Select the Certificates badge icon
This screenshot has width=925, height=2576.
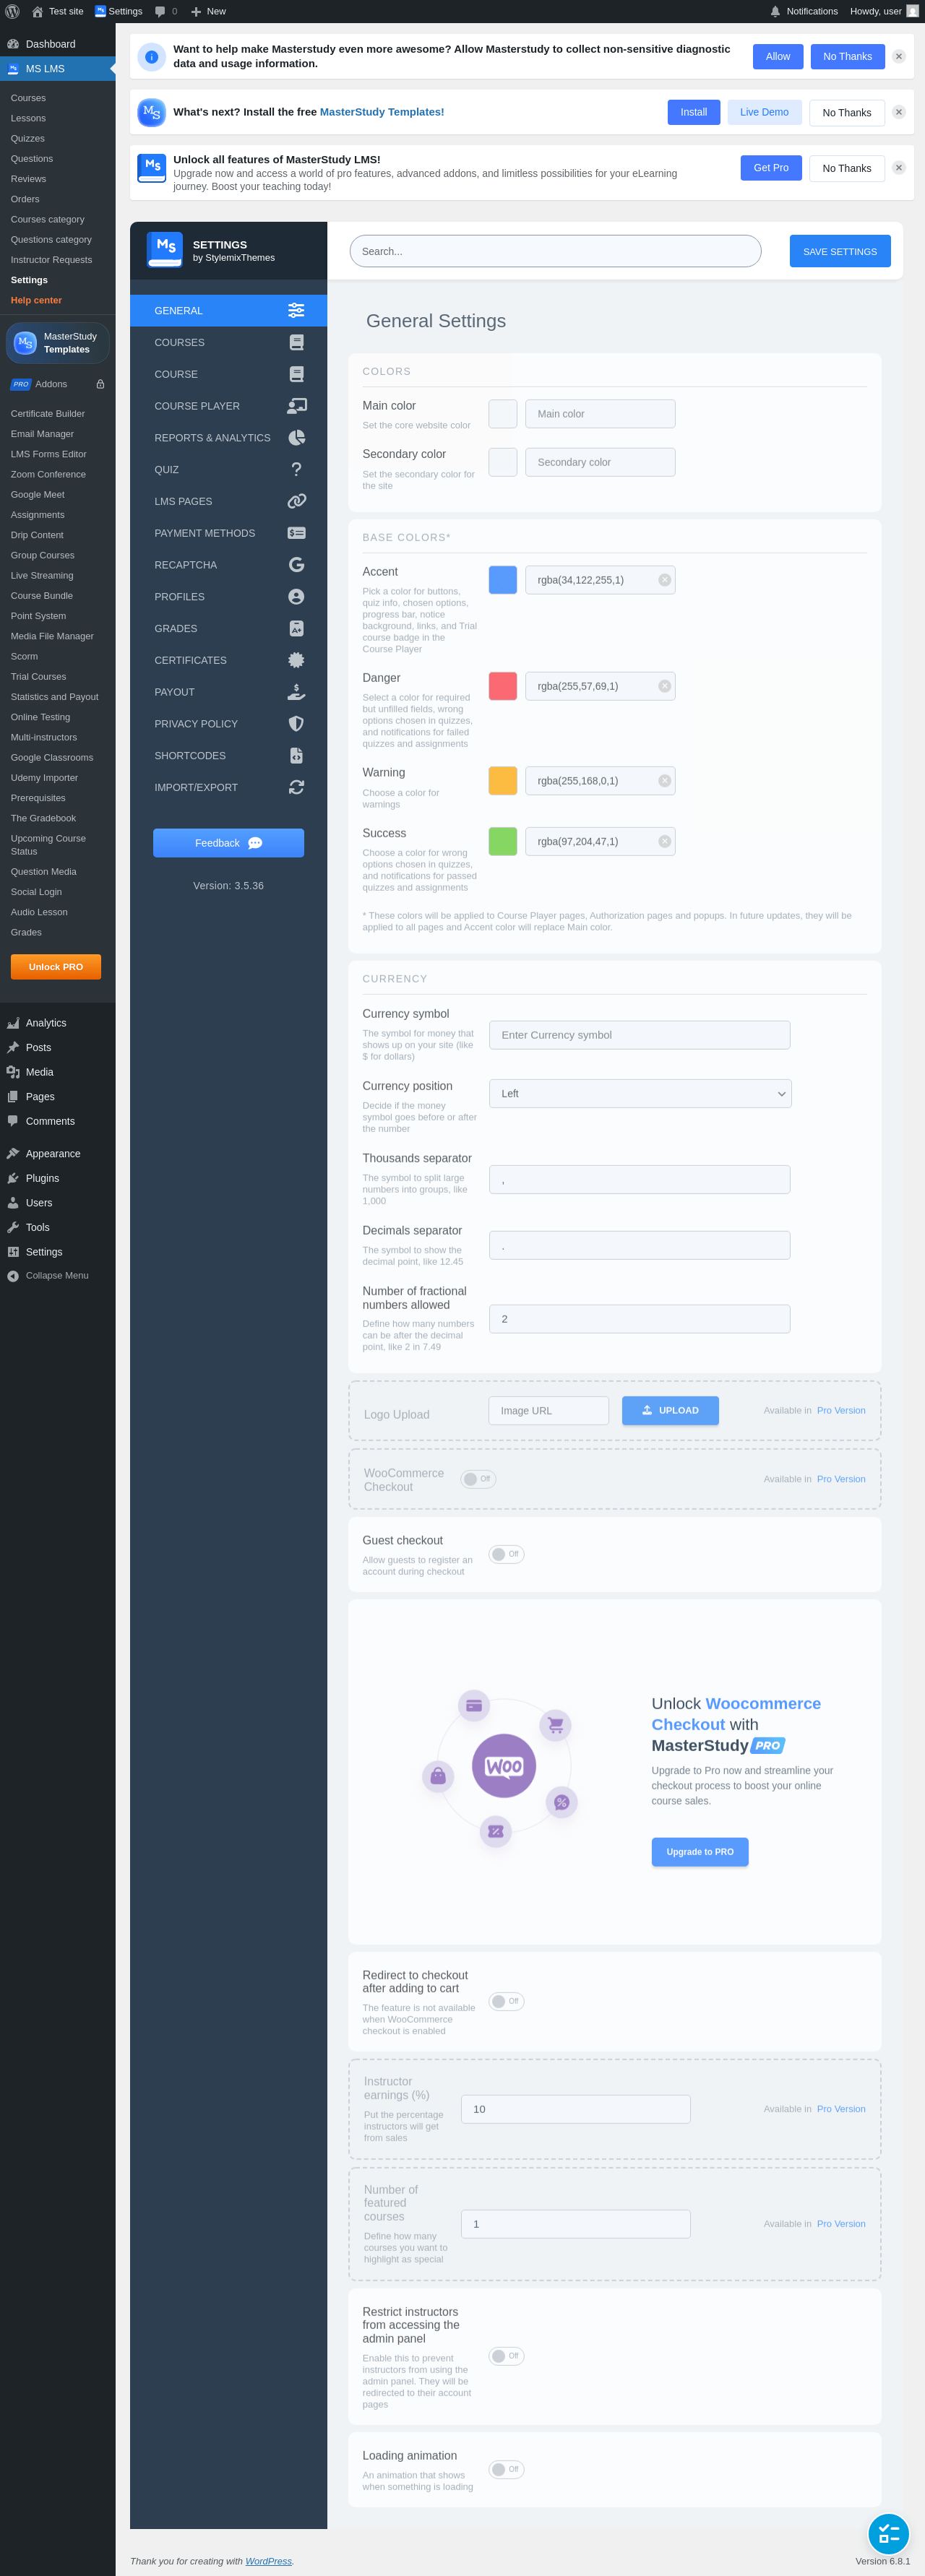click(296, 660)
